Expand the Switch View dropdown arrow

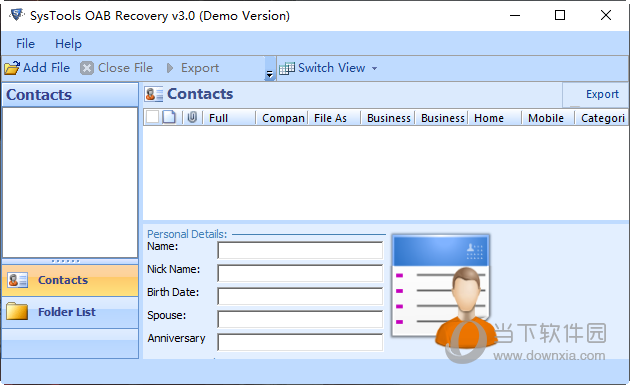pyautogui.click(x=374, y=68)
